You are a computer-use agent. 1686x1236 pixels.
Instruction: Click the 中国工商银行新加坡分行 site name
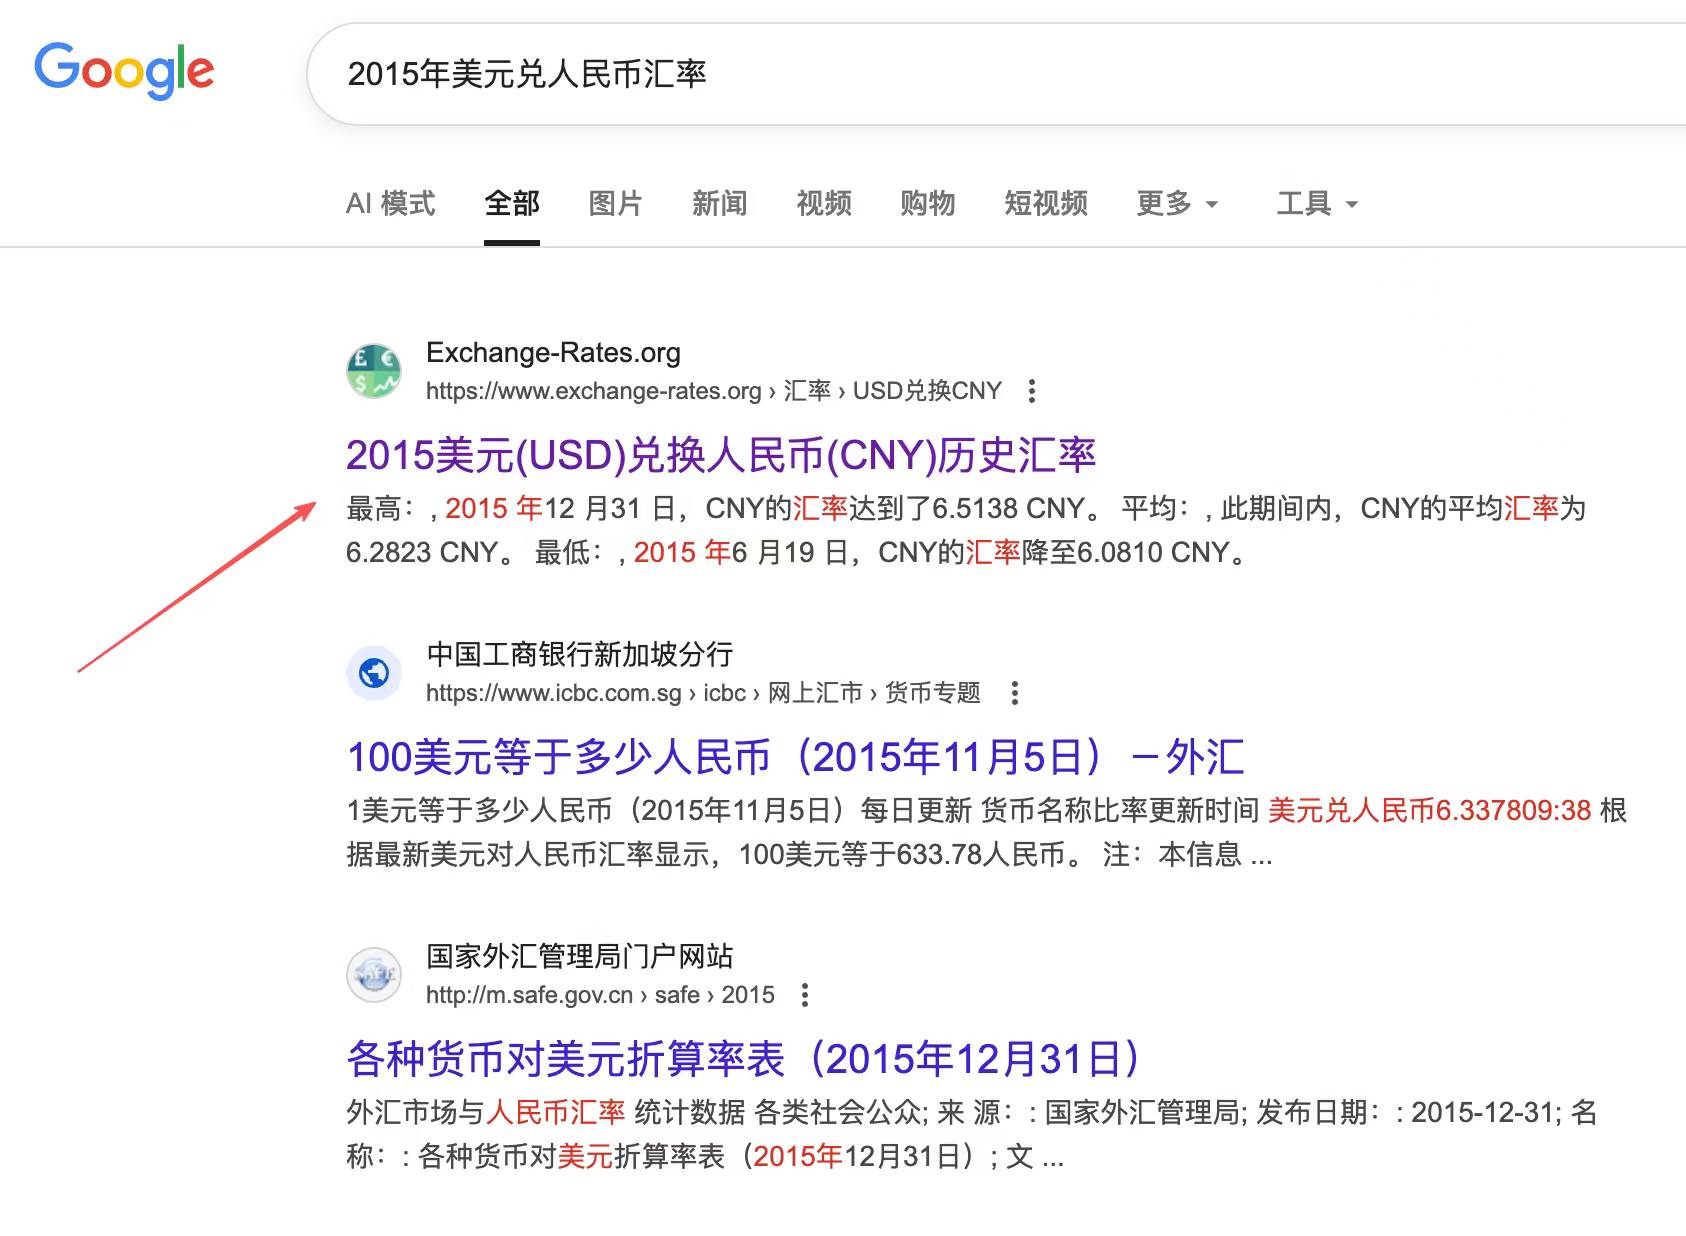pos(580,655)
